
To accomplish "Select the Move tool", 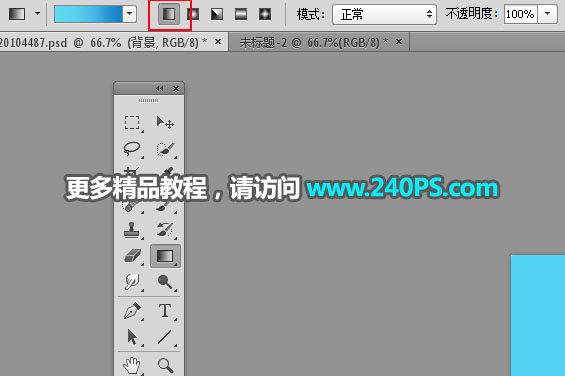I will 165,123.
